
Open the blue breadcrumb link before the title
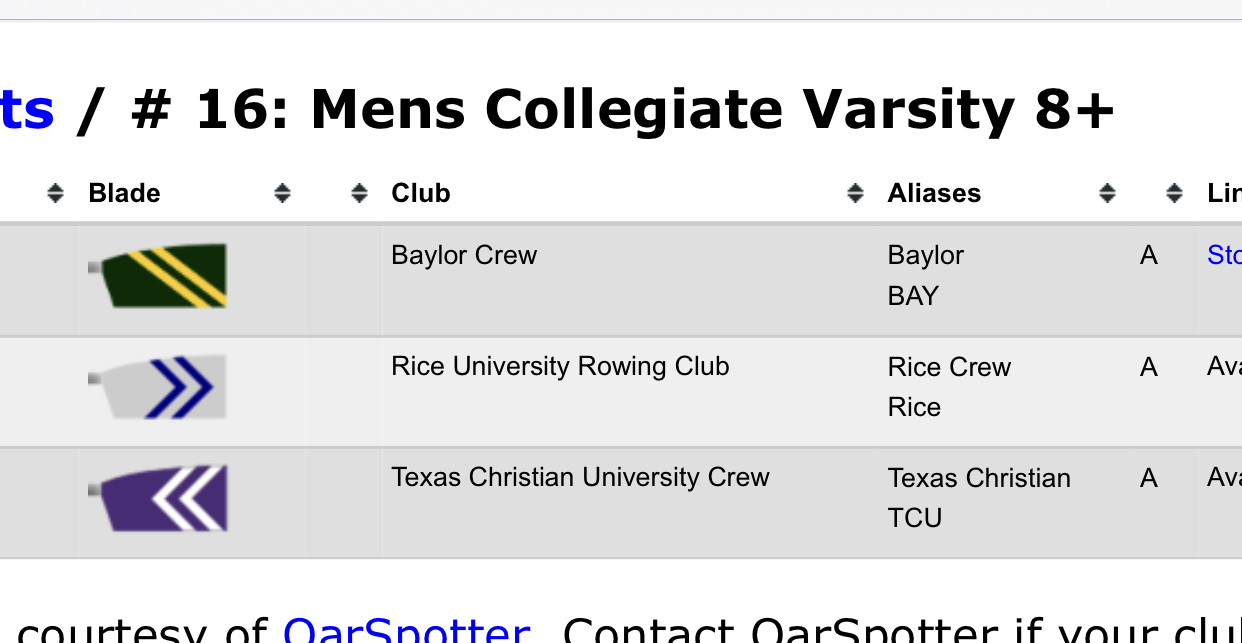pos(27,110)
